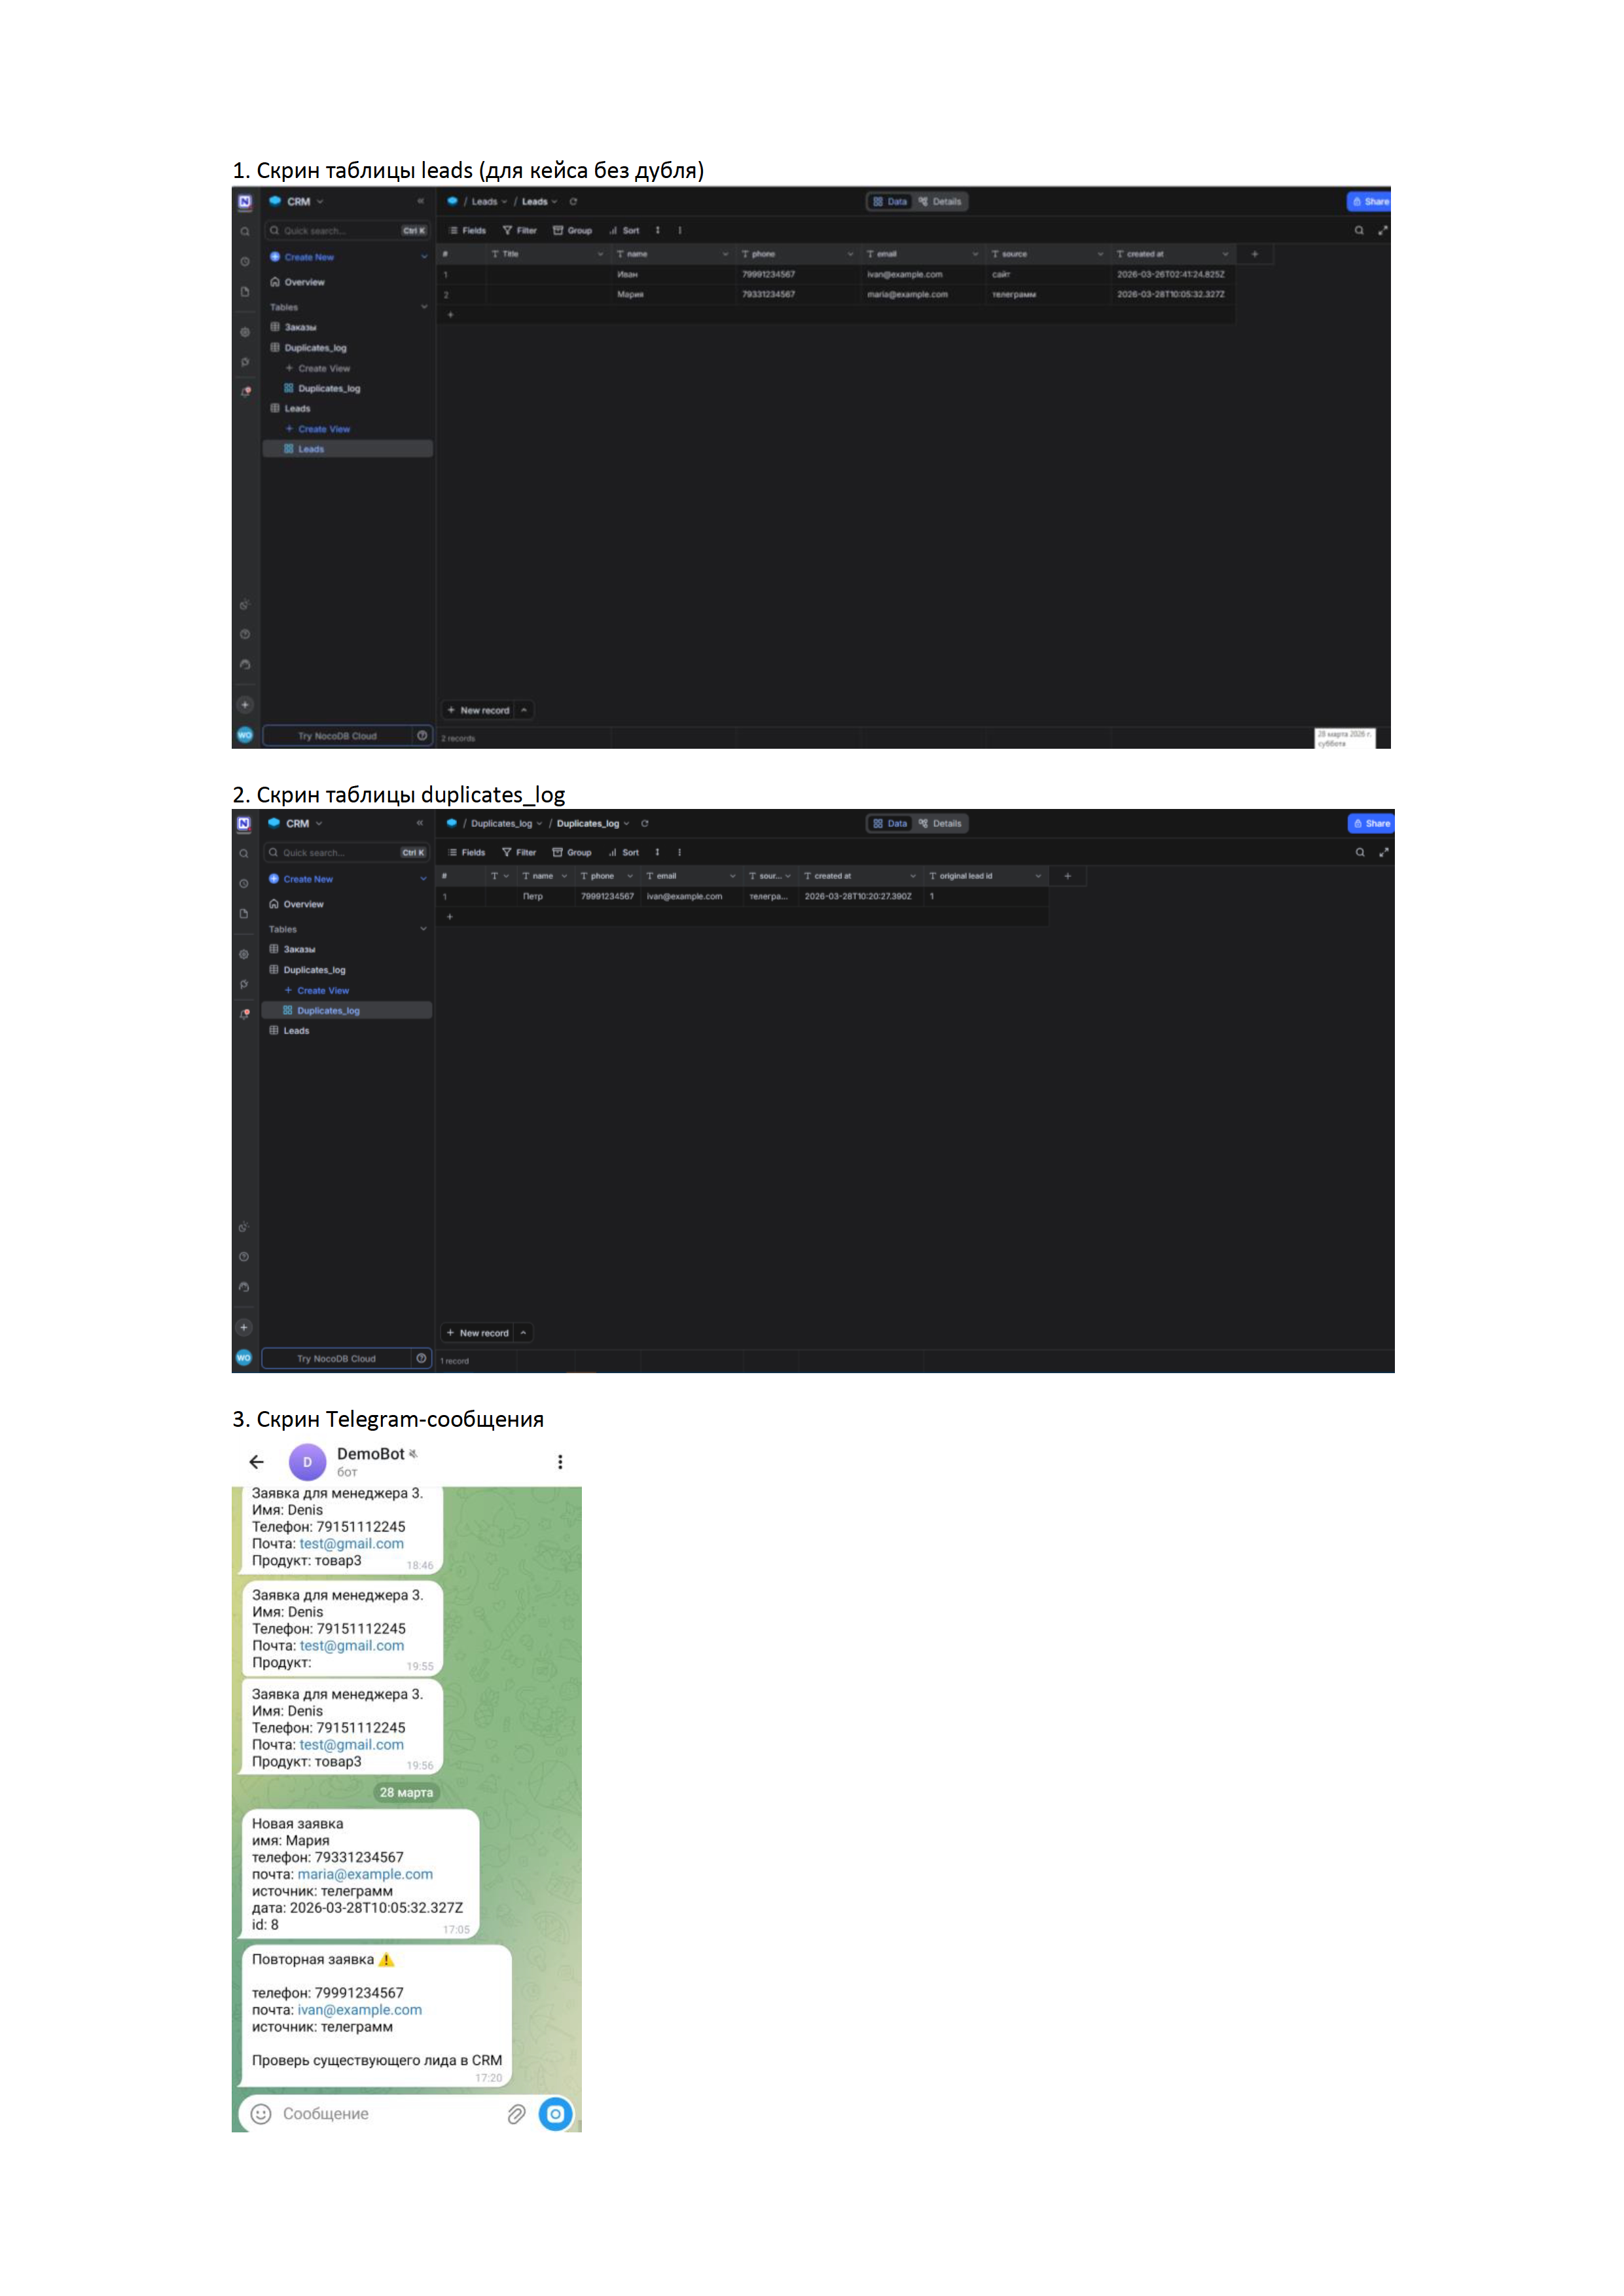The image size is (1624, 2296).
Task: Open more options in Duplicates_log toolbar
Action: coord(679,852)
